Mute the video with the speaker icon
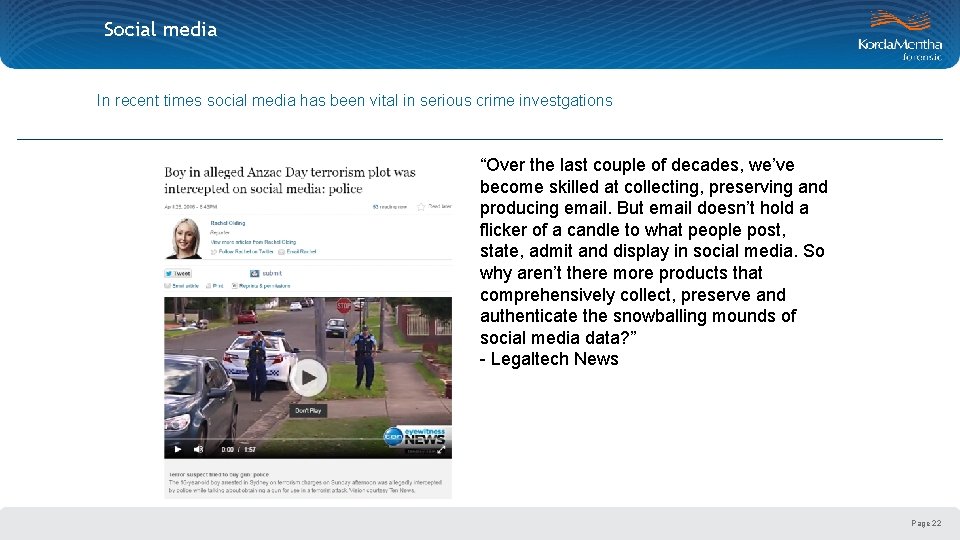 [198, 449]
